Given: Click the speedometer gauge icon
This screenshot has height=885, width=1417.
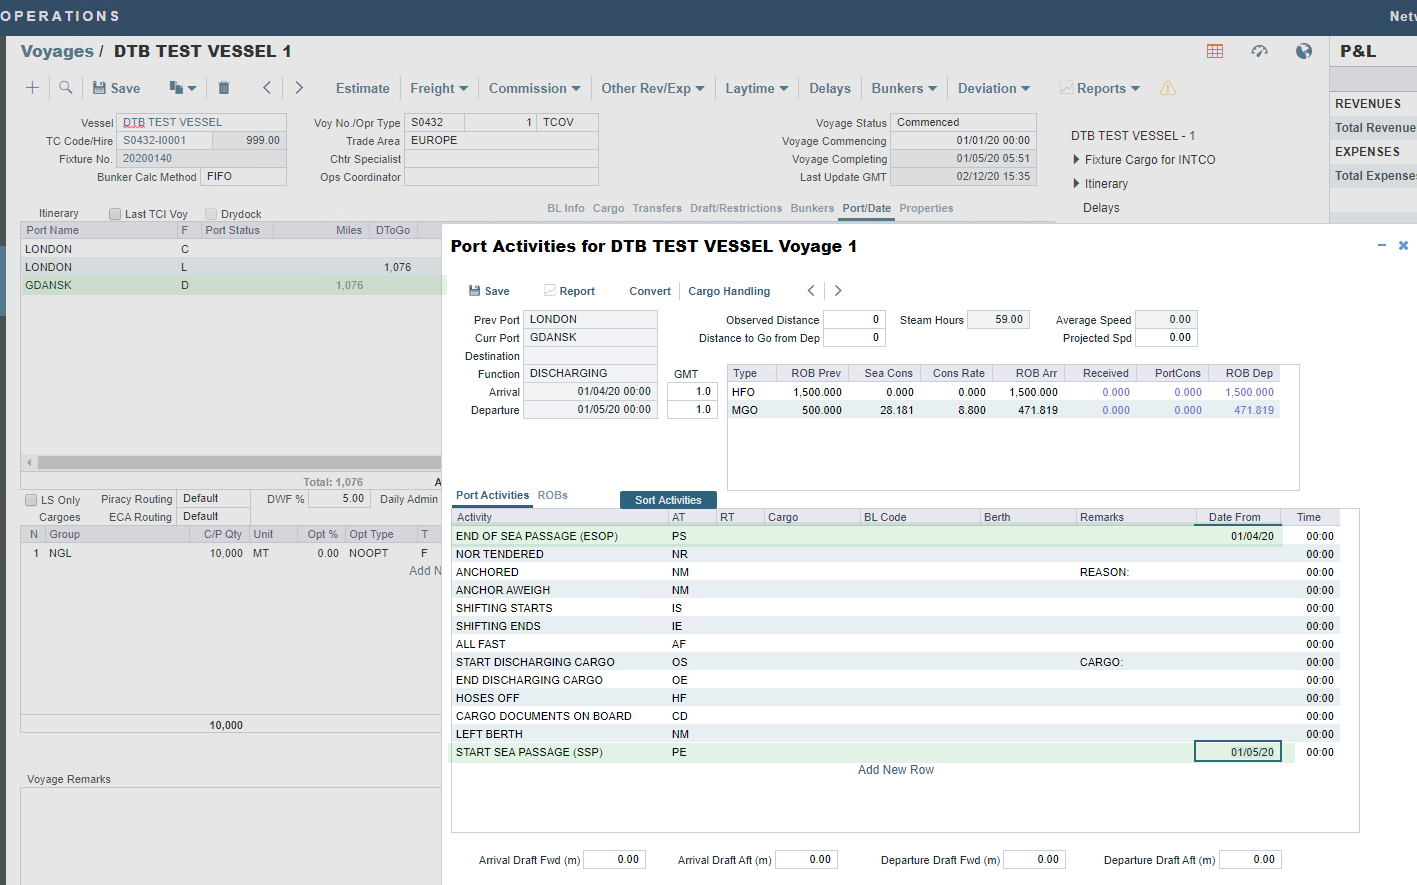Looking at the screenshot, I should coord(1259,51).
